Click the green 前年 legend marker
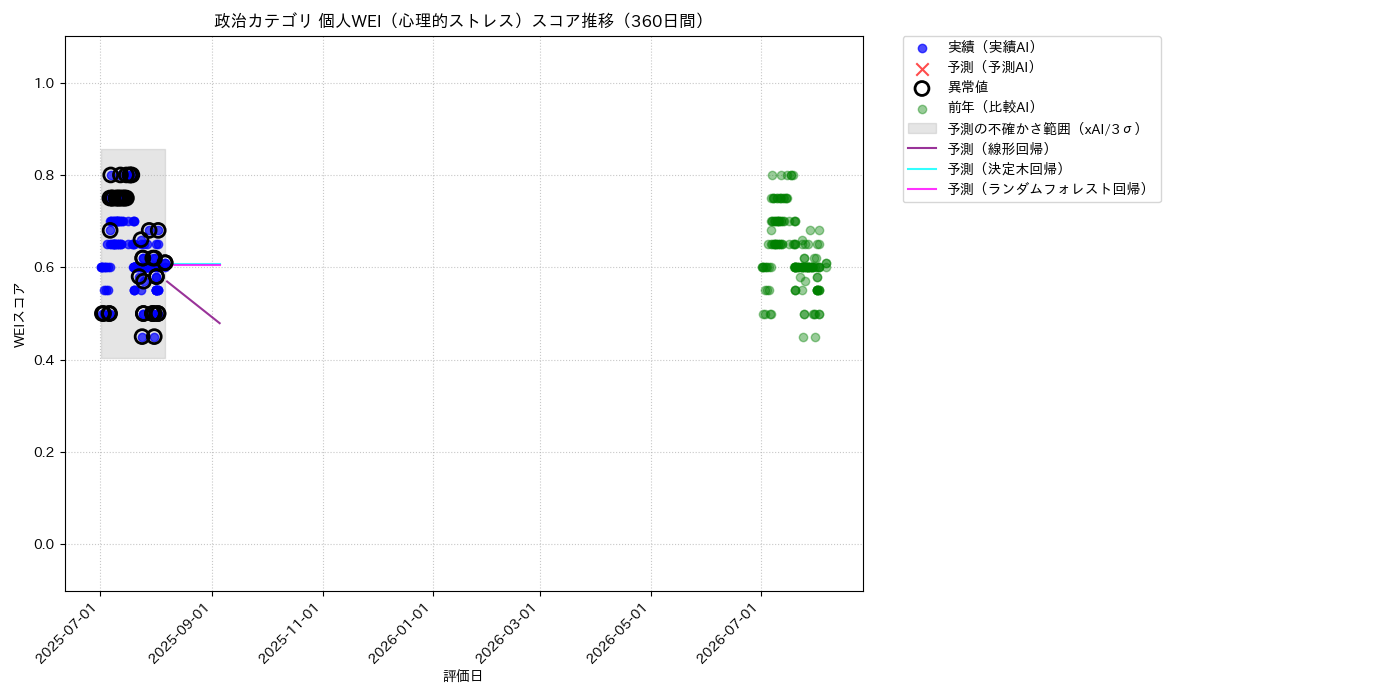 [x=922, y=109]
